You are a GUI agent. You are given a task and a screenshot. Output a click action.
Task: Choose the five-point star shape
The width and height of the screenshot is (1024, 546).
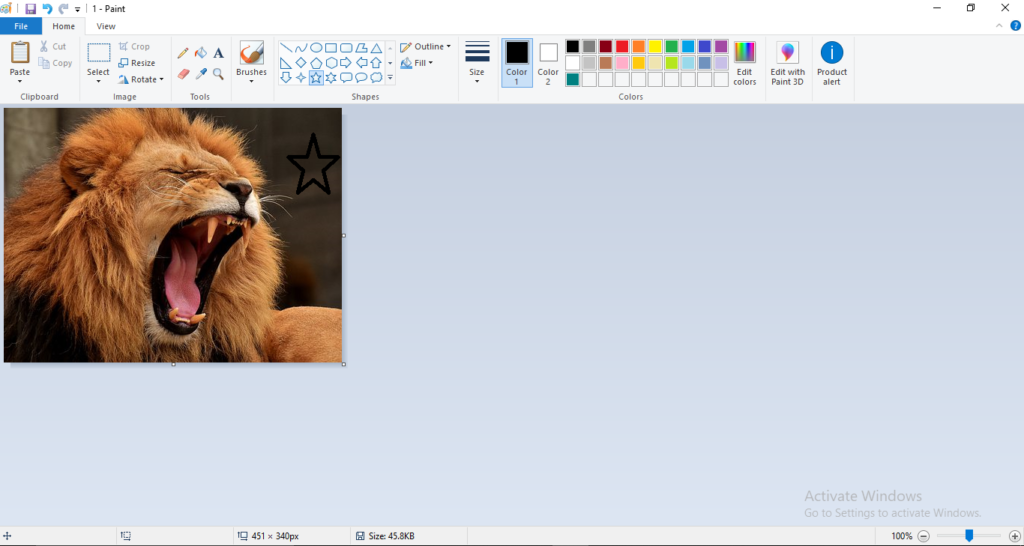(x=316, y=78)
